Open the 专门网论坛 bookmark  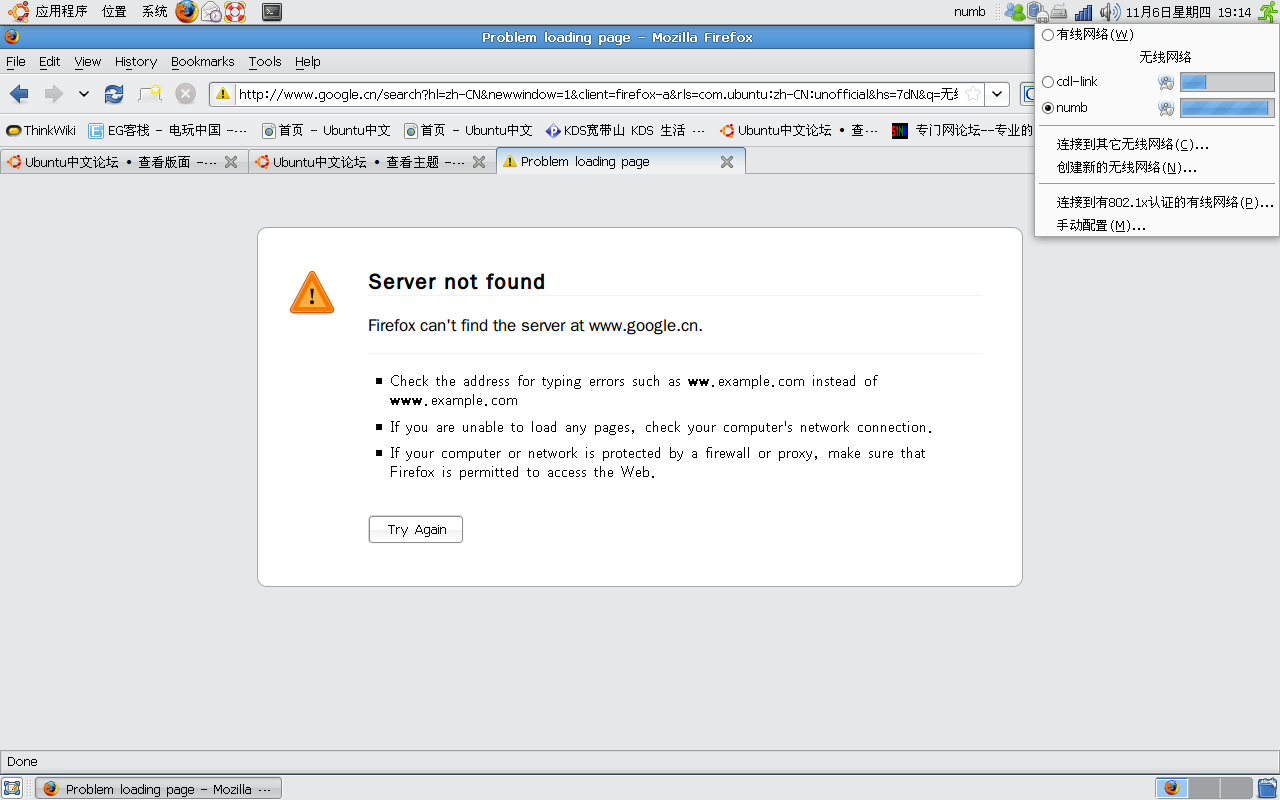point(962,130)
